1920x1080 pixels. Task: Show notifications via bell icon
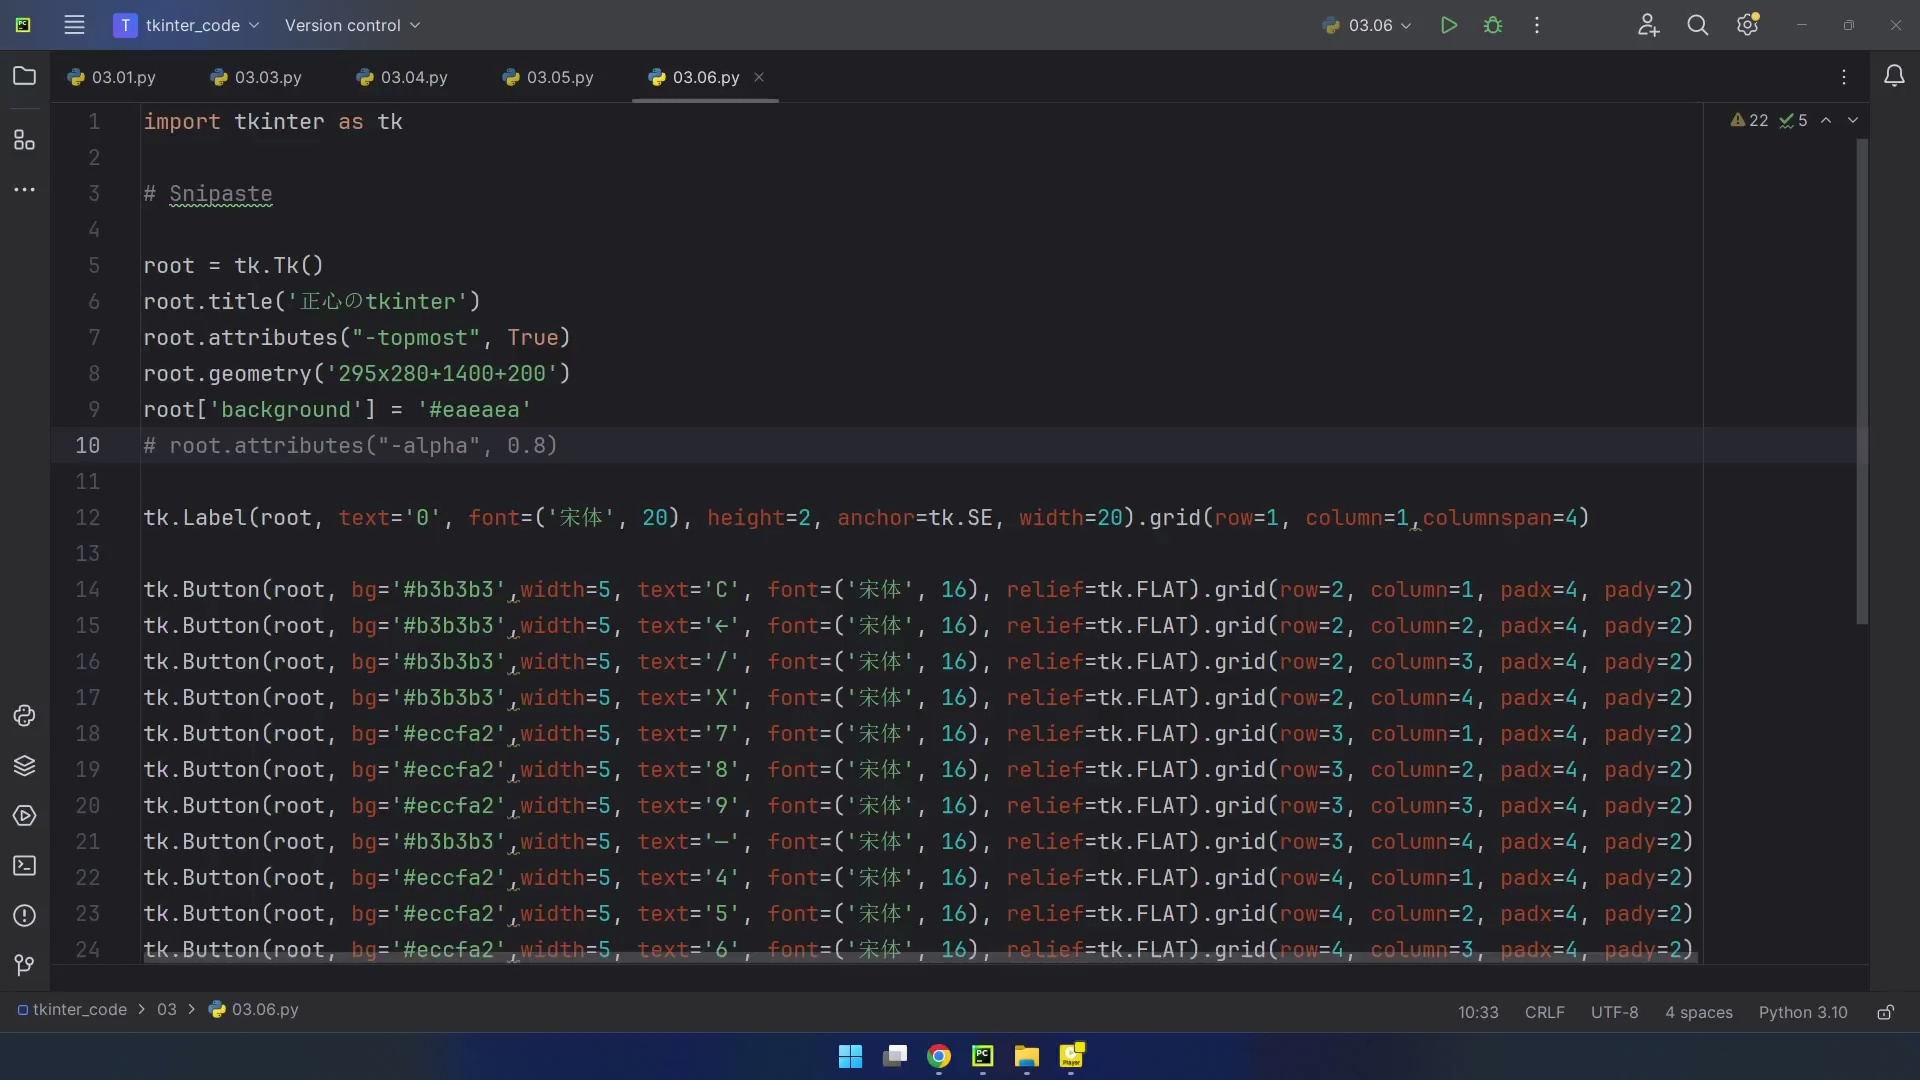click(1895, 76)
